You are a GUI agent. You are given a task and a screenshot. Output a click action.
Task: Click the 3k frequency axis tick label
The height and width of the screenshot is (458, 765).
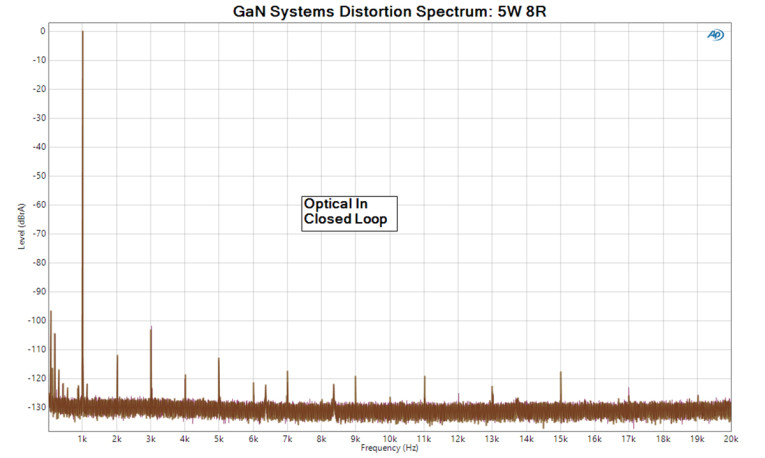[x=151, y=439]
